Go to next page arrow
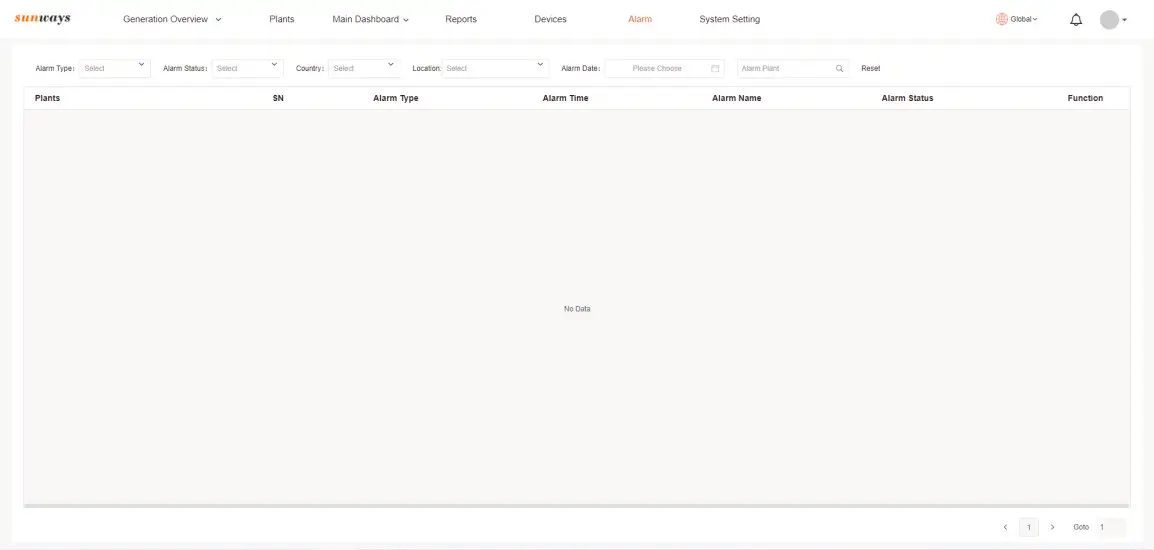This screenshot has width=1154, height=550. pos(1052,527)
